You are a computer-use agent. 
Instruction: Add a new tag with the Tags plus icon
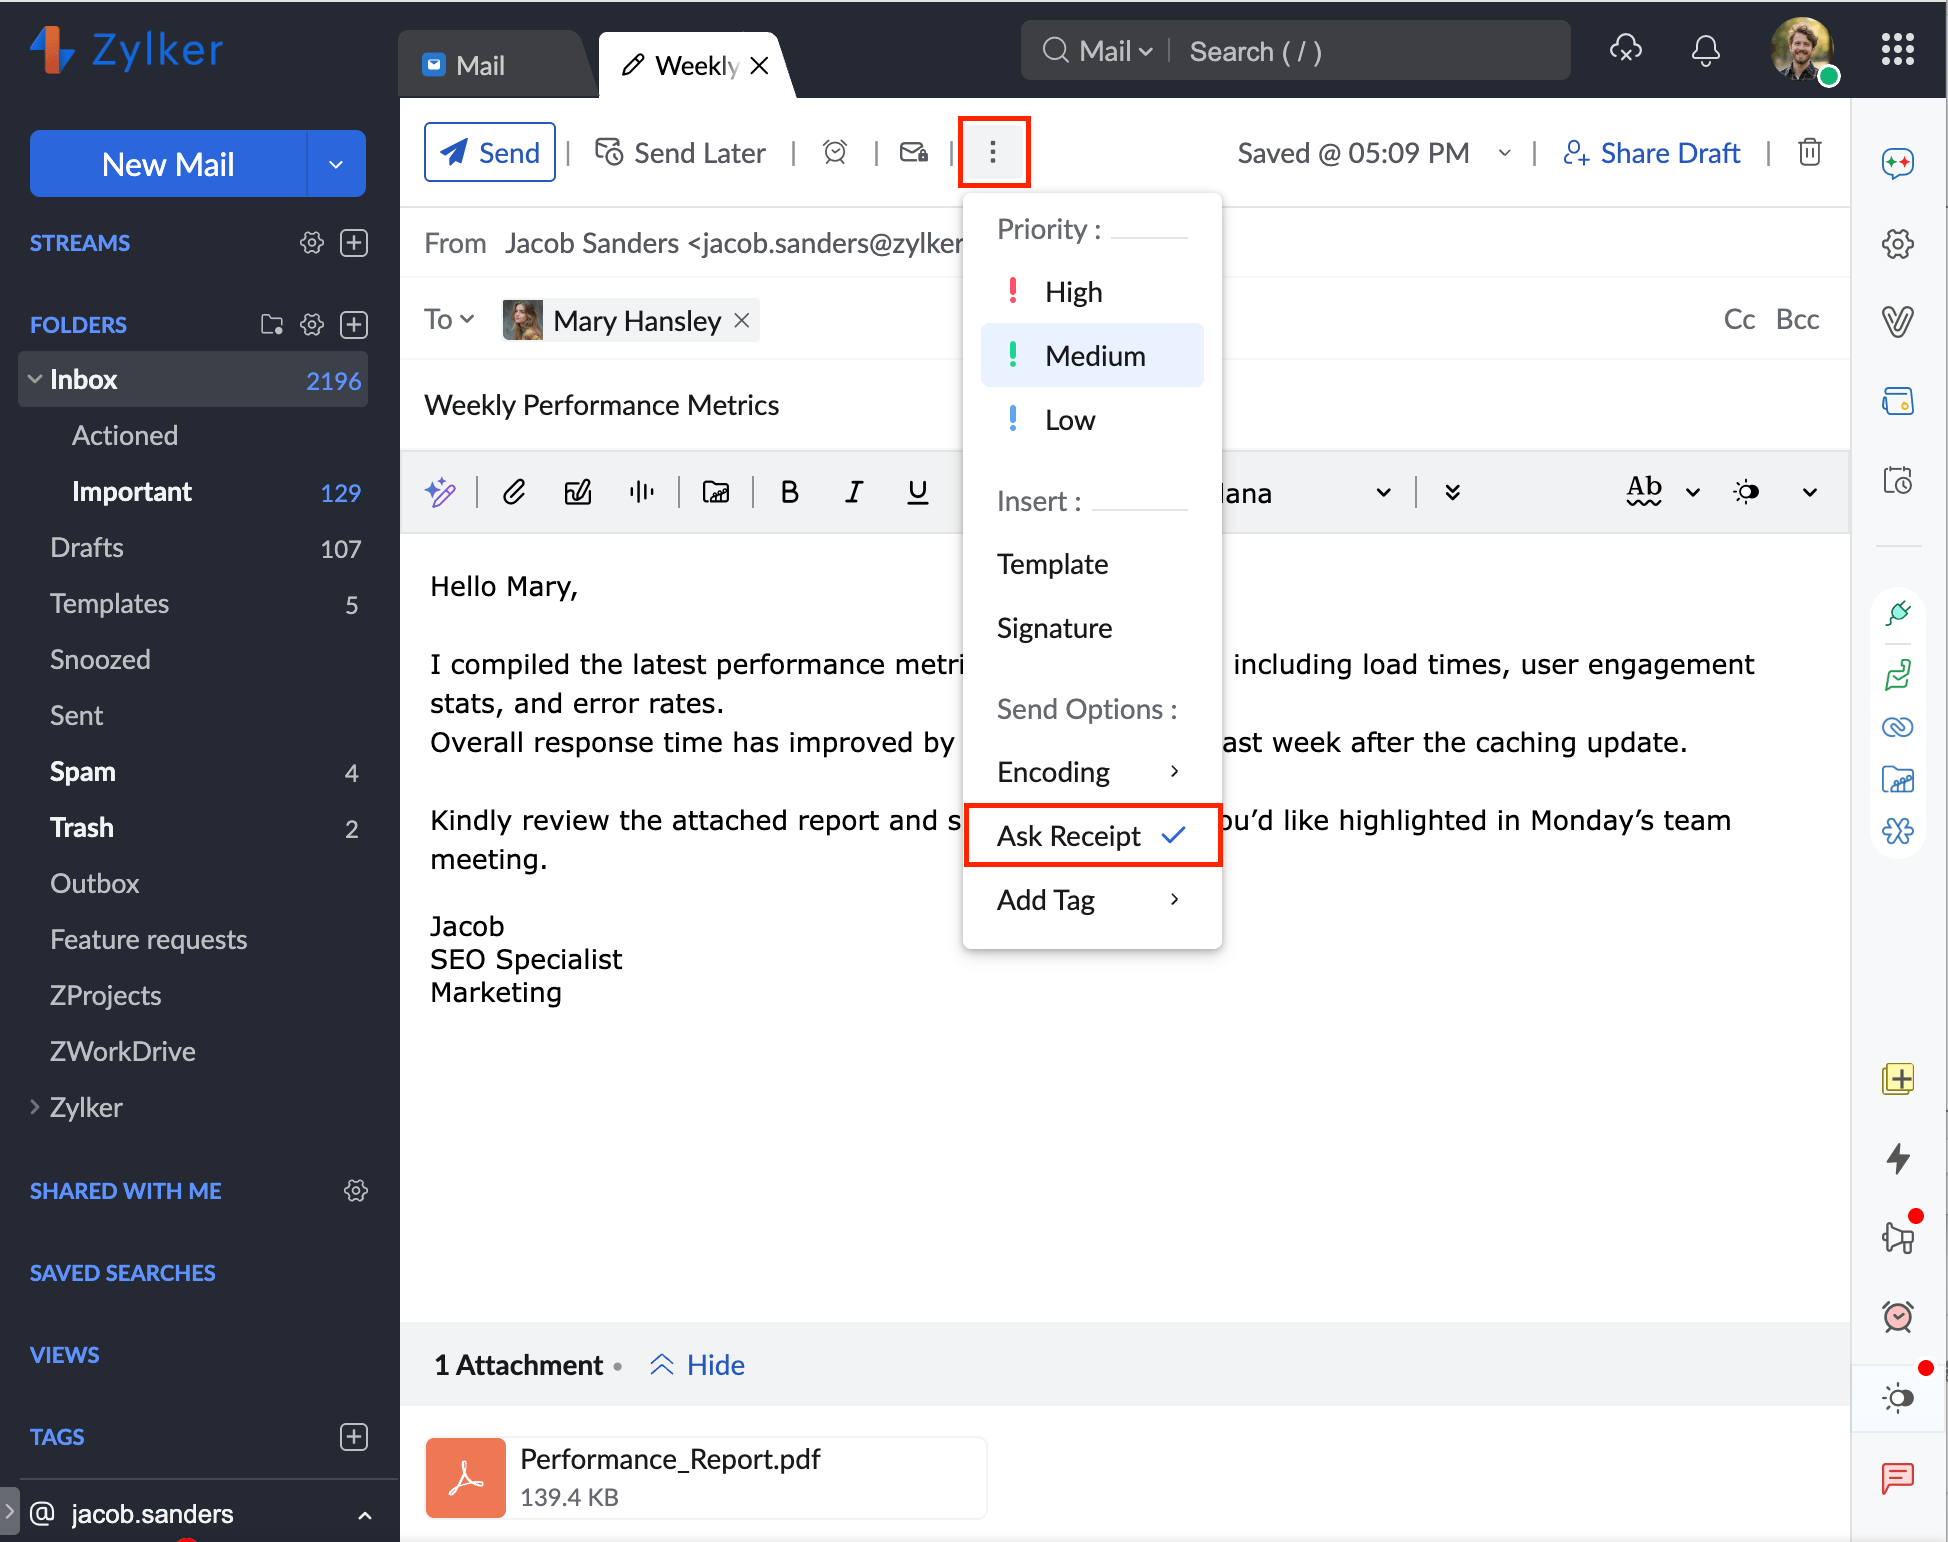(354, 1437)
